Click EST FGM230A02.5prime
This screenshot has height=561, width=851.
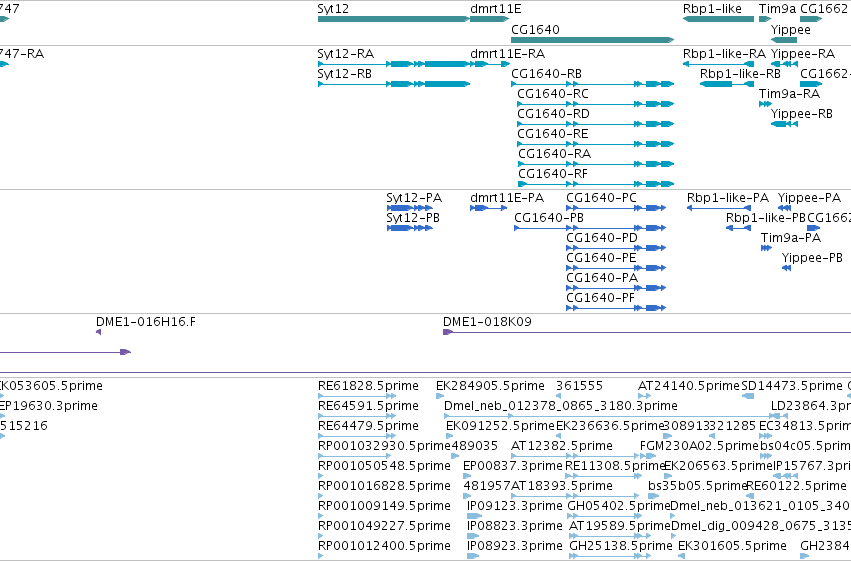point(648,457)
